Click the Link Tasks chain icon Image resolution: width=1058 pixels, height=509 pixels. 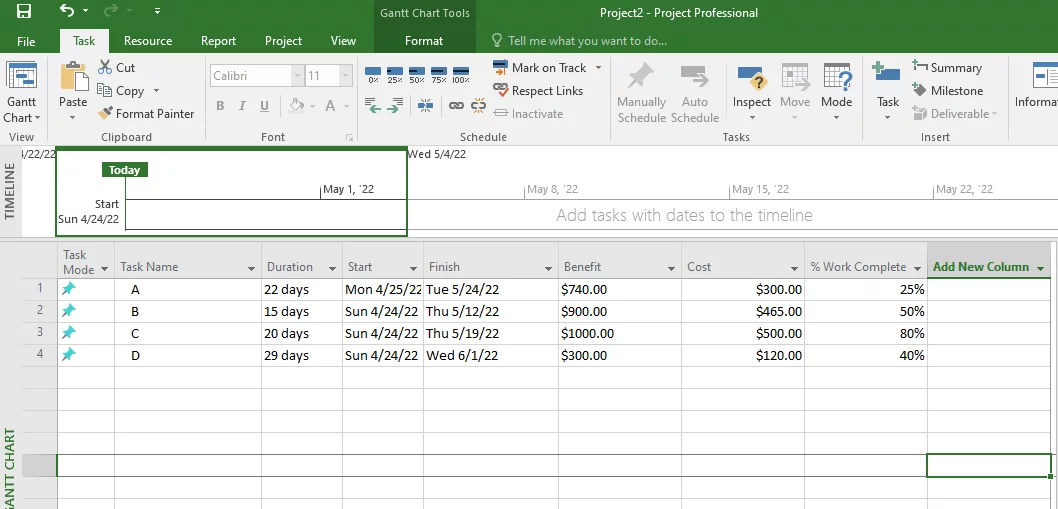click(456, 105)
